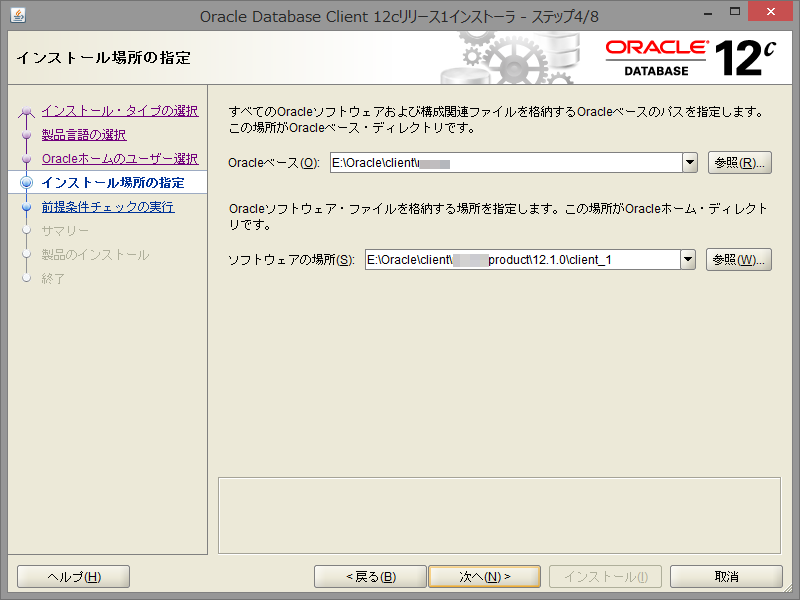
Task: Click the インストール・タイプの選択 step bullet
Action: (27, 111)
